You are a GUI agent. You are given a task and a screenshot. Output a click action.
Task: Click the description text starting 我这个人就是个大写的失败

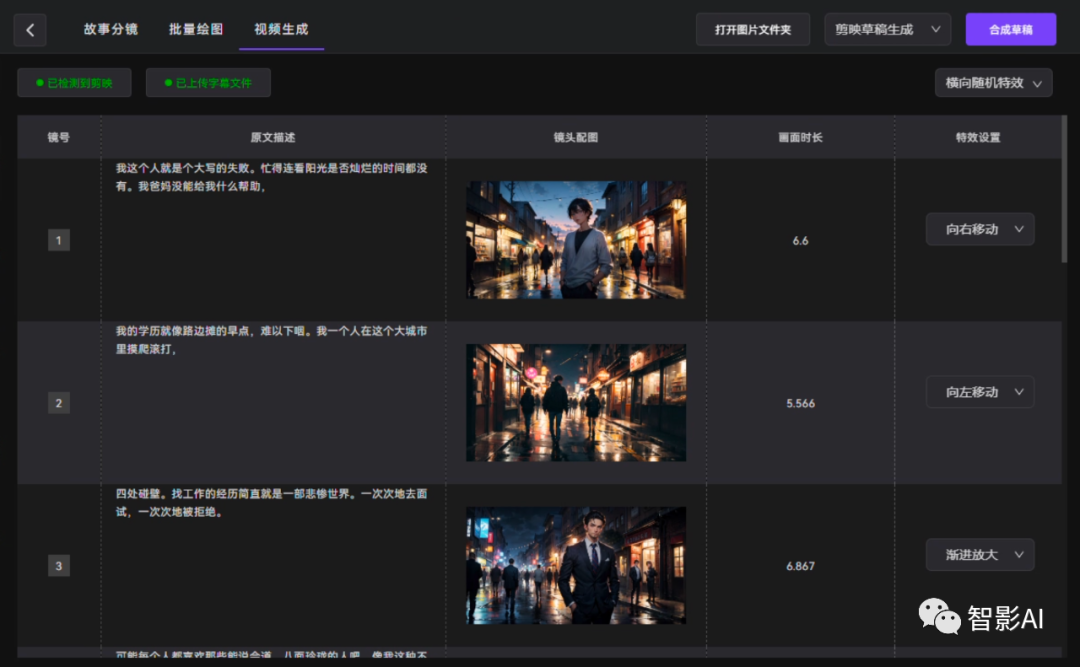coord(271,177)
